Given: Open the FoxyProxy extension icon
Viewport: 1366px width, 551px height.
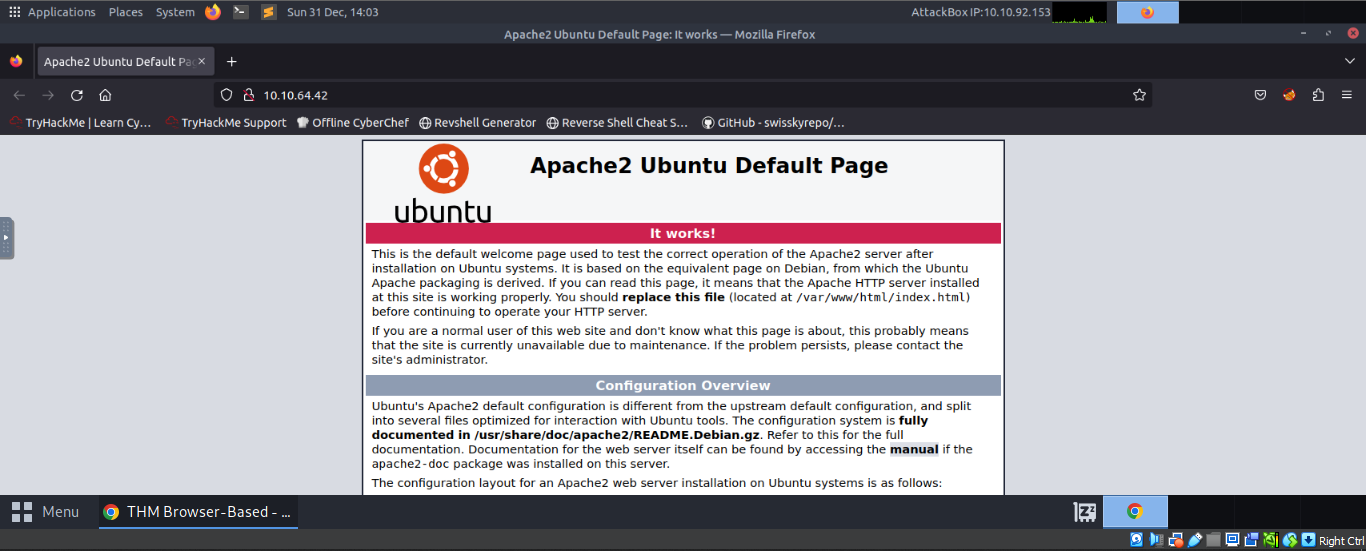Looking at the screenshot, I should (1289, 95).
